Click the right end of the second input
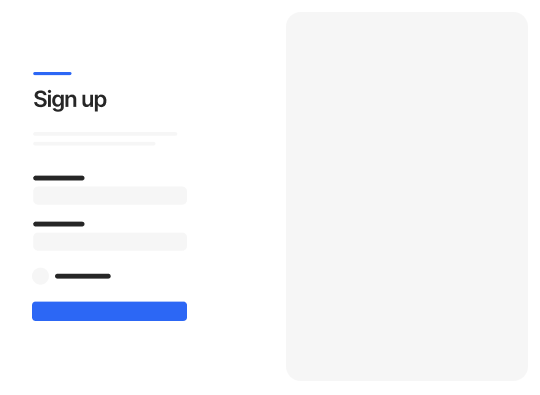The image size is (540, 395). click(182, 242)
